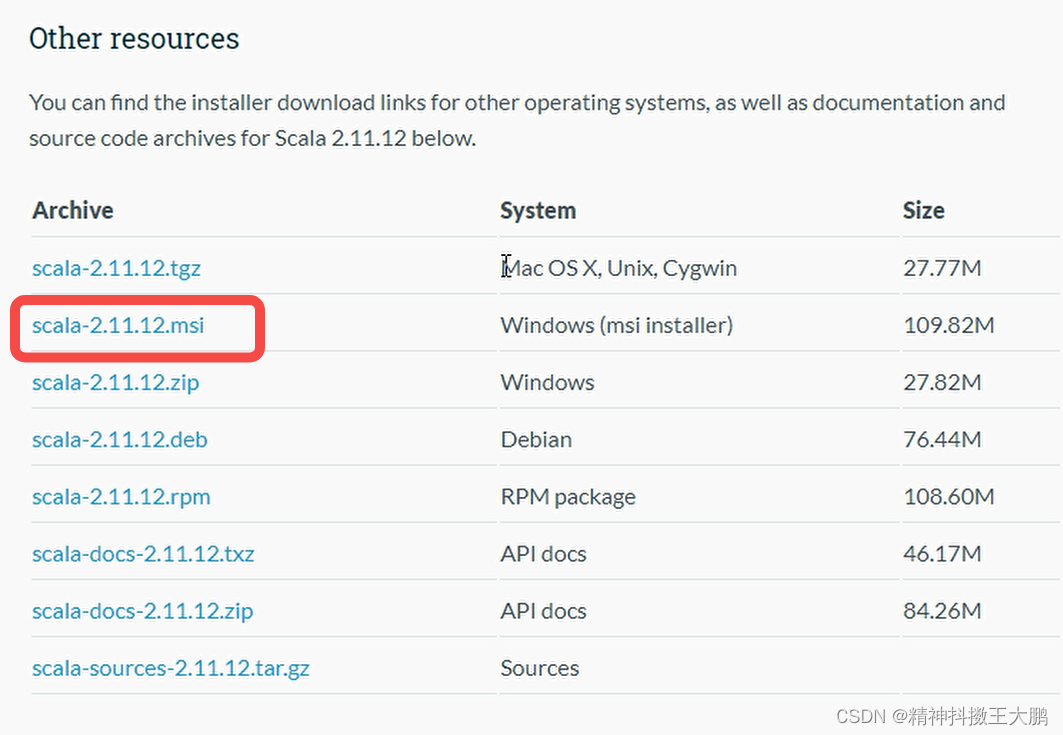The image size is (1063, 735).
Task: Select the 'Debian' system cell
Action: tap(536, 439)
